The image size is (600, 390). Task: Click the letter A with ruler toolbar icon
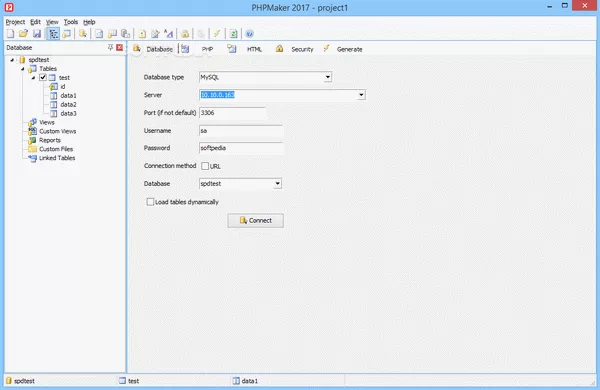[169, 34]
